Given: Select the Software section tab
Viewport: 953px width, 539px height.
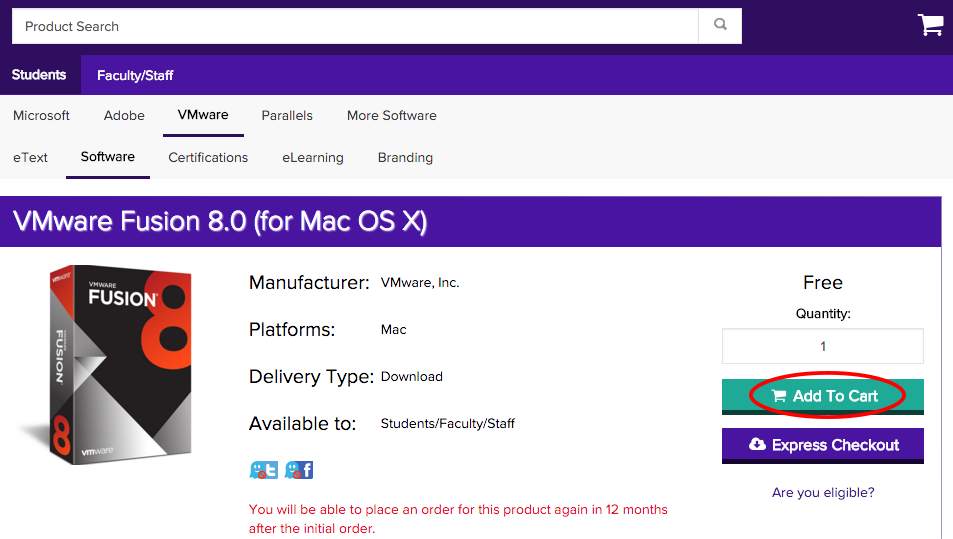Looking at the screenshot, I should click(x=108, y=157).
